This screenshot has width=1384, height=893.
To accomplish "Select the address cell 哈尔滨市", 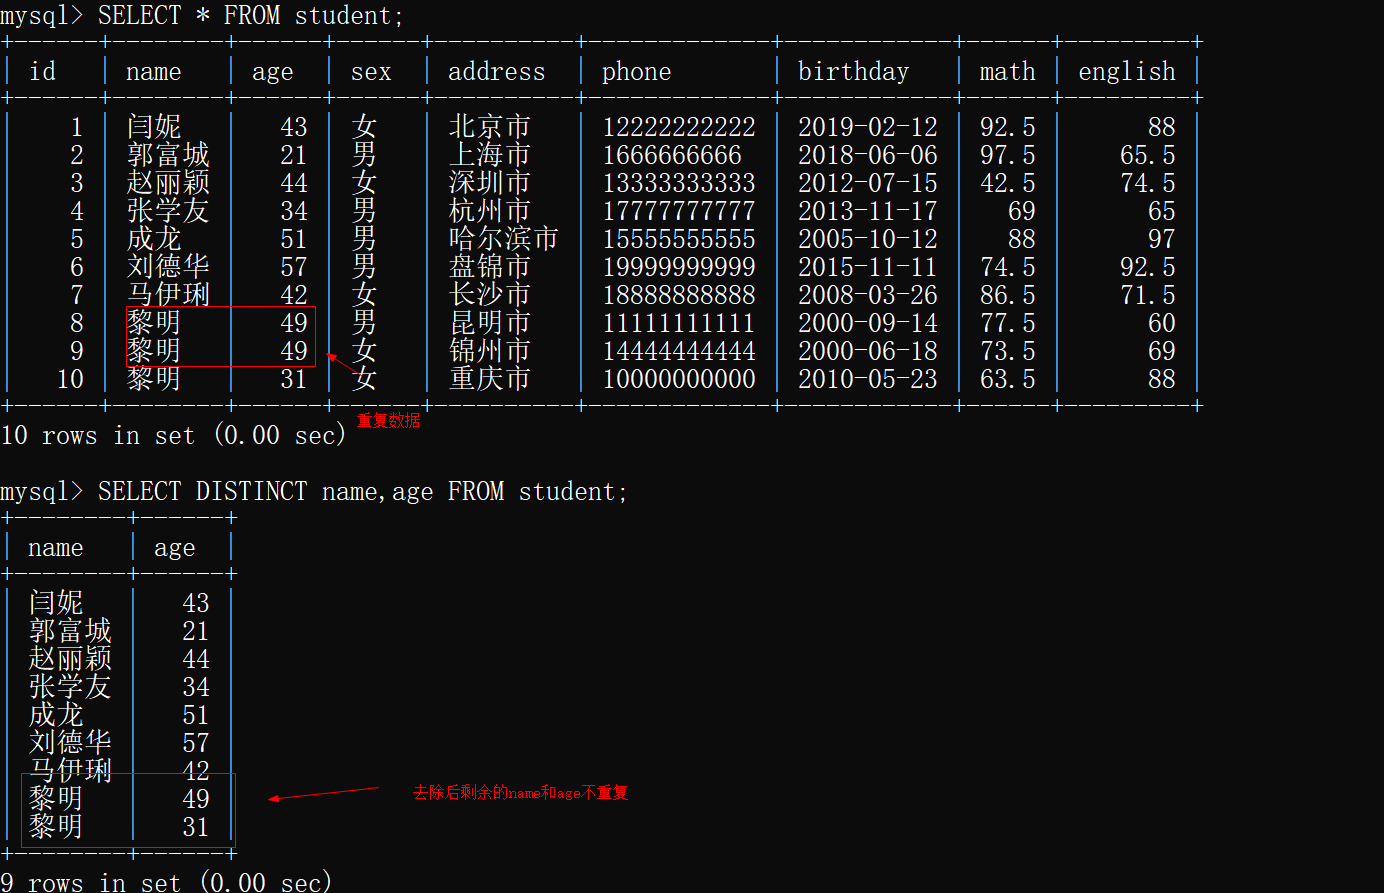I will (x=503, y=239).
